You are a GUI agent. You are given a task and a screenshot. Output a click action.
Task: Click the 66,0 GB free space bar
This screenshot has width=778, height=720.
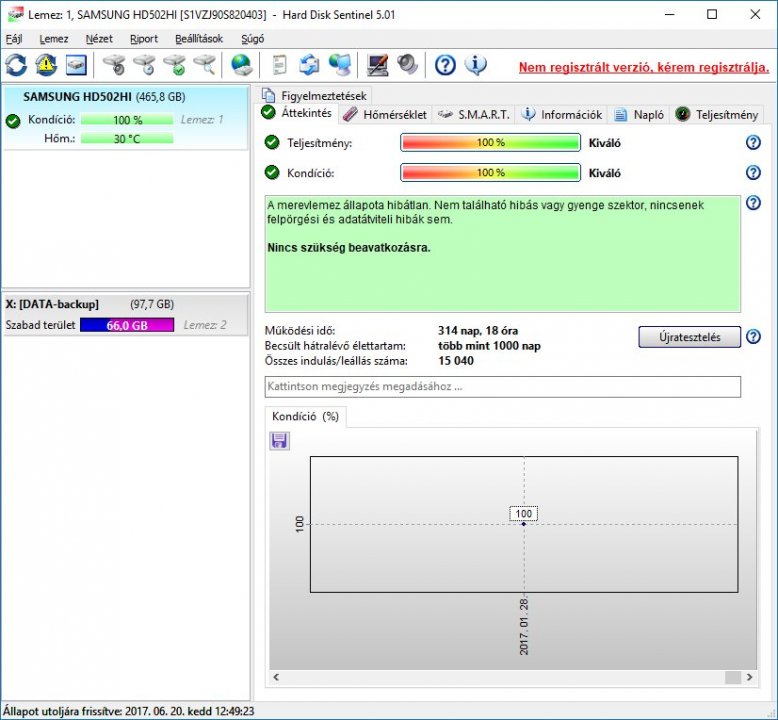click(x=127, y=325)
